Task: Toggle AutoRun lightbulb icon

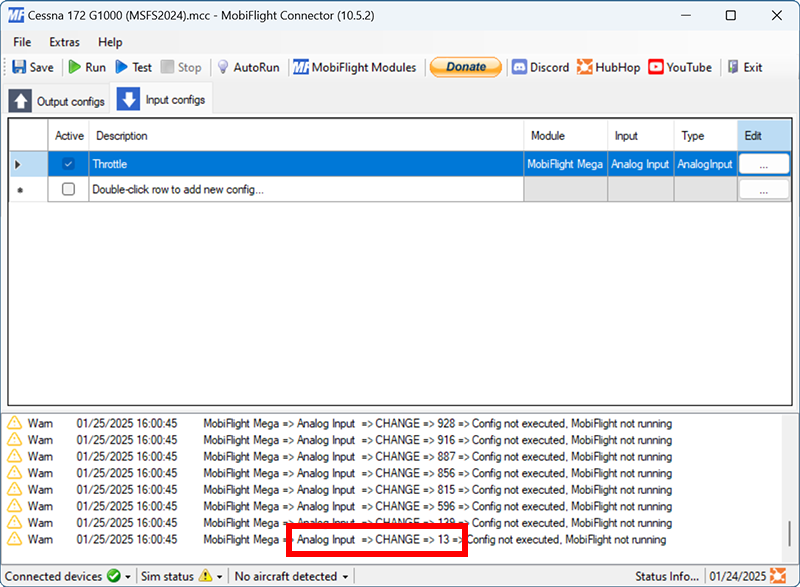Action: (x=223, y=67)
